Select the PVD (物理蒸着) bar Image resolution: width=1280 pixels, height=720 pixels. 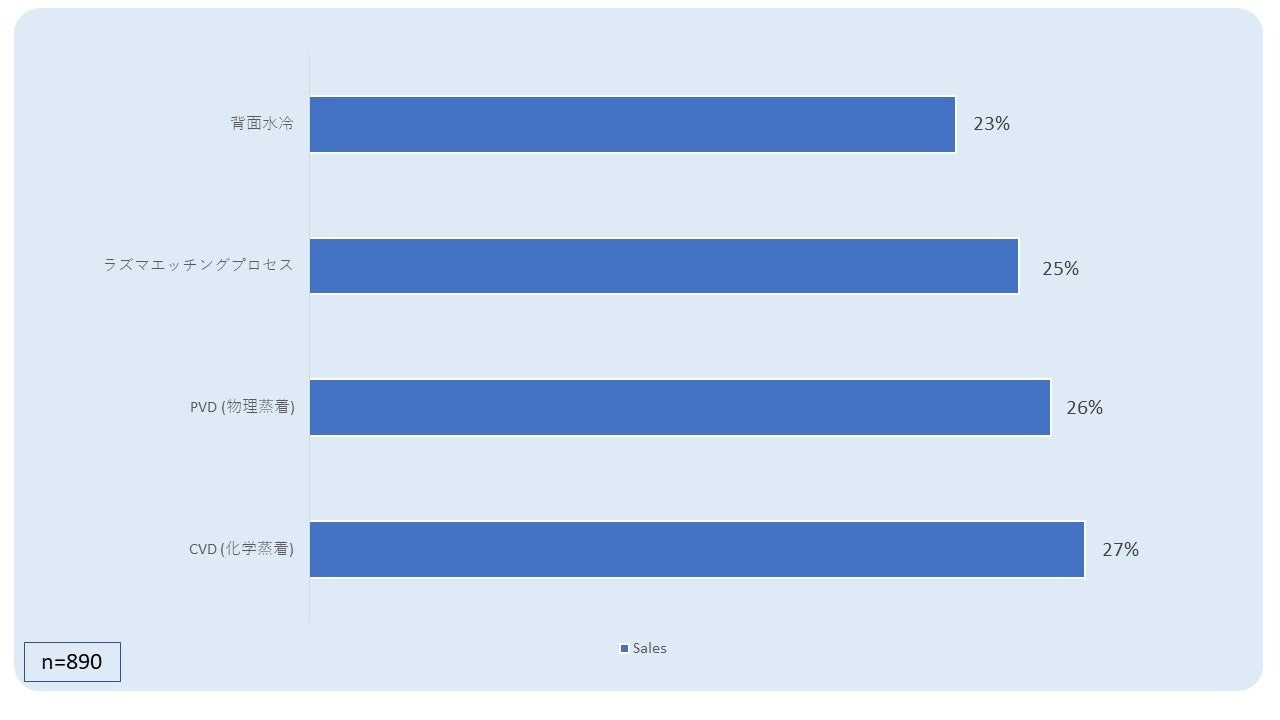point(680,407)
